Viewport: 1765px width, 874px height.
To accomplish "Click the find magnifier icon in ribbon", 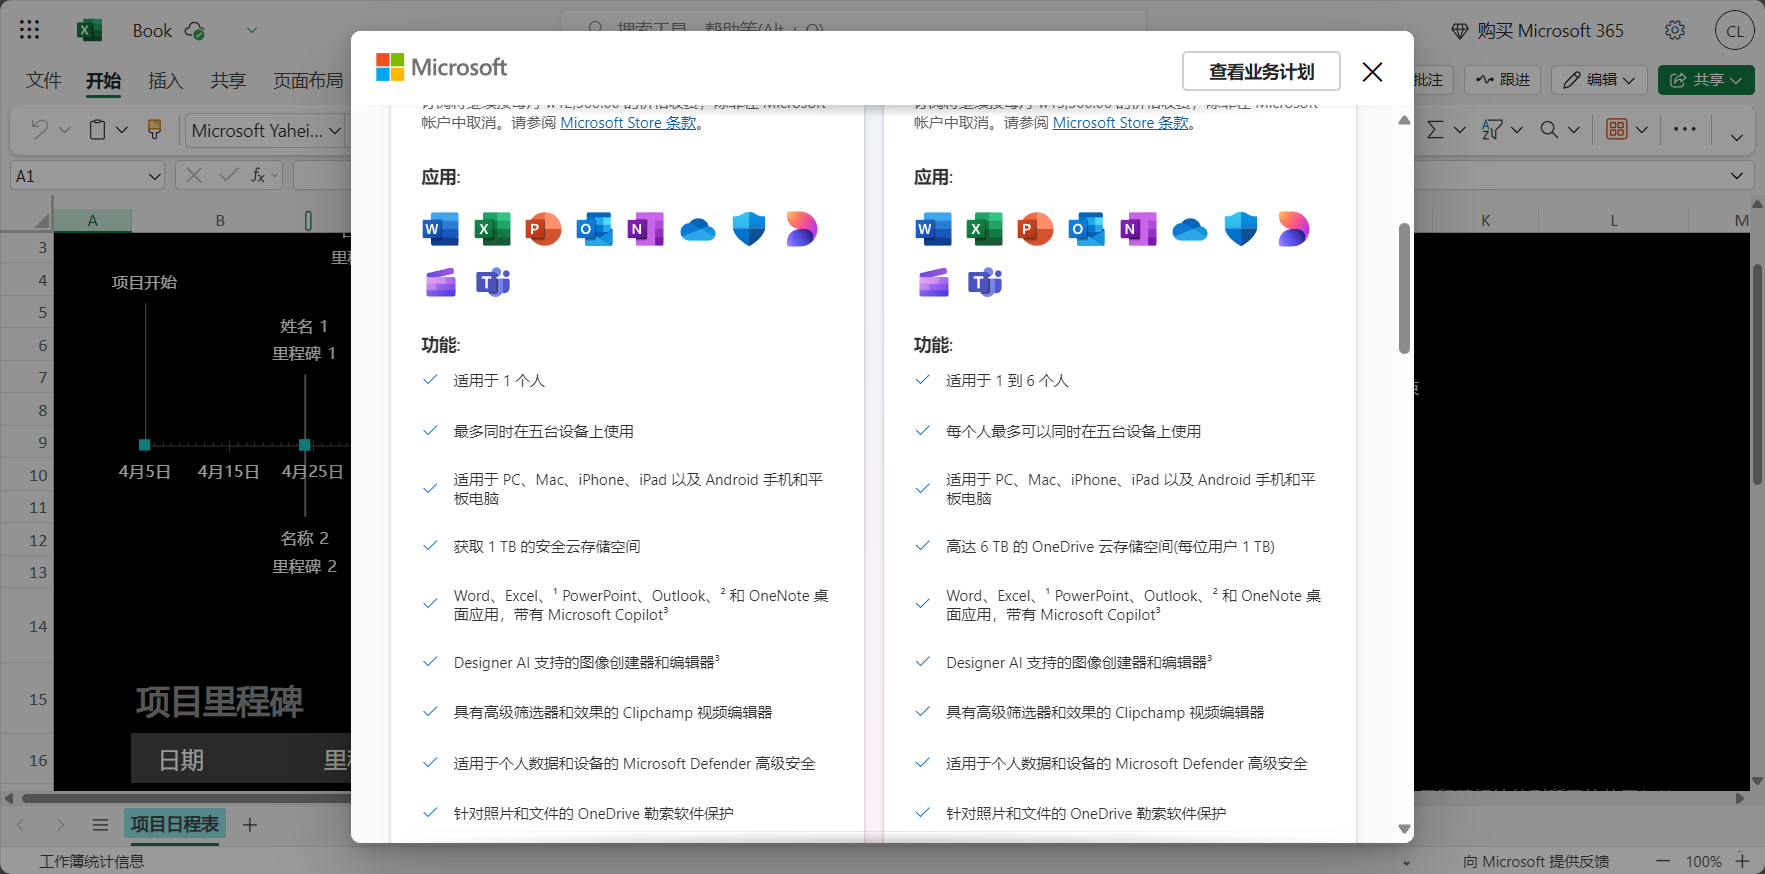I will pyautogui.click(x=1549, y=129).
